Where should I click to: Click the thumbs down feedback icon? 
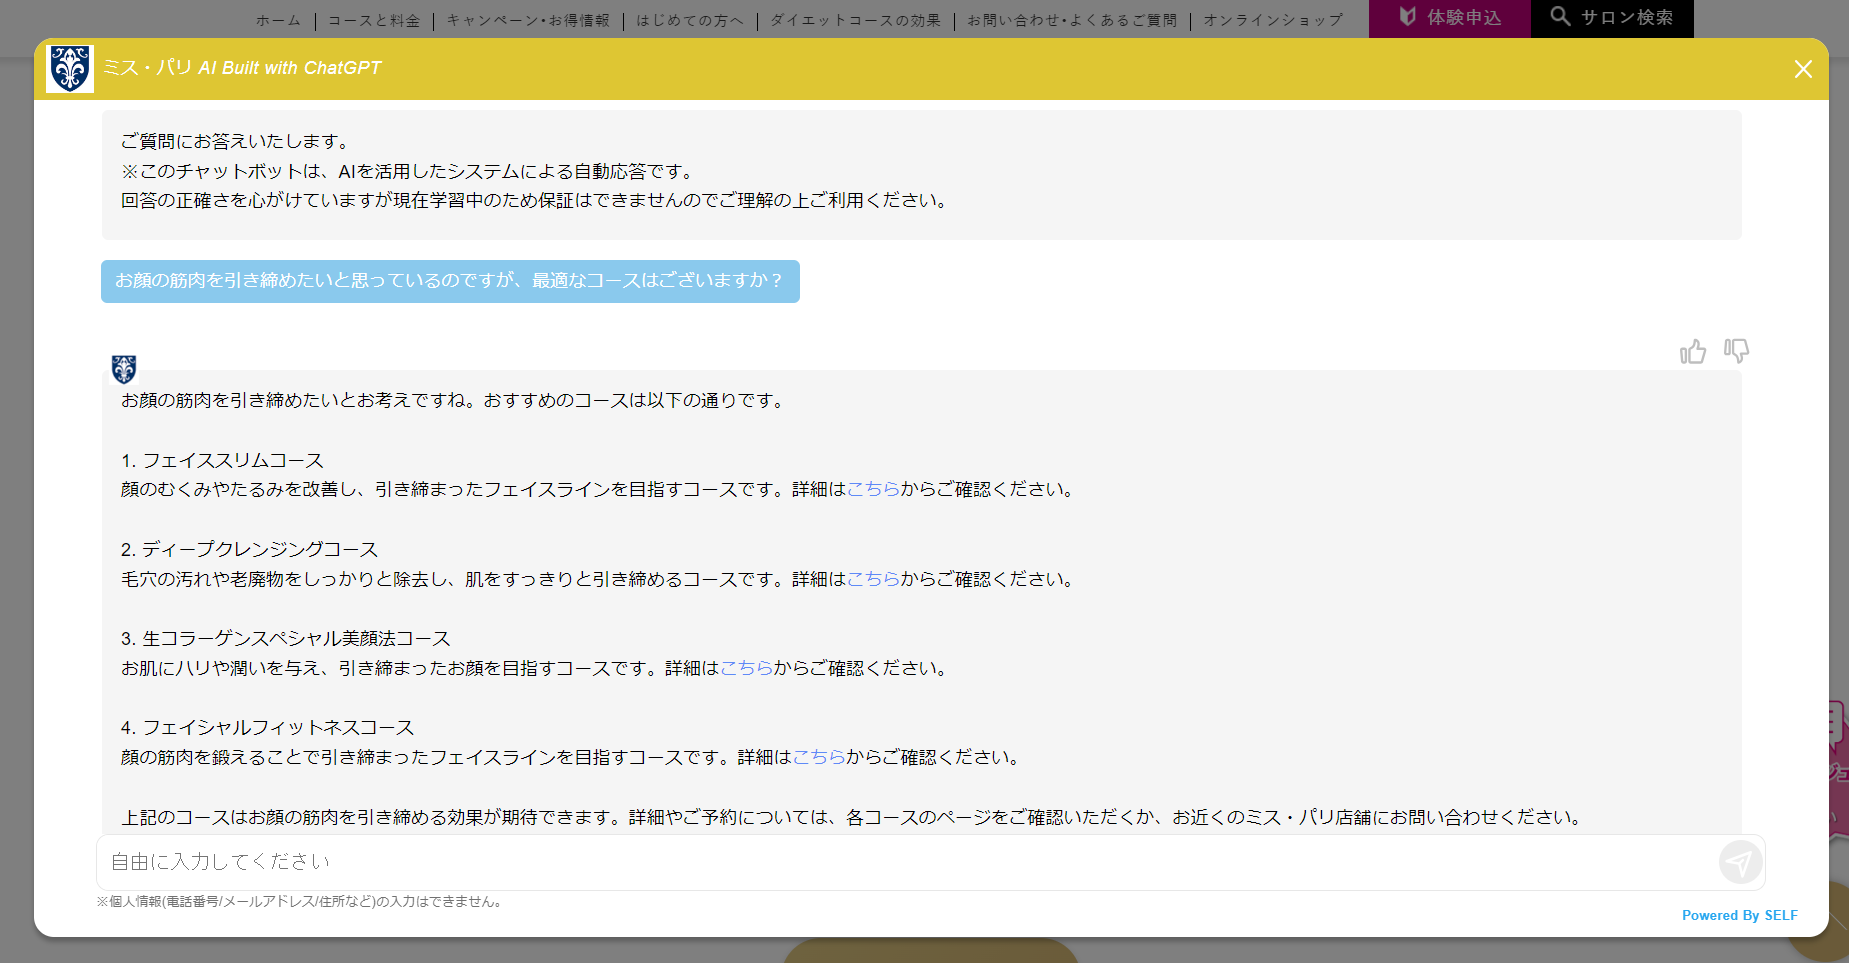[1737, 351]
